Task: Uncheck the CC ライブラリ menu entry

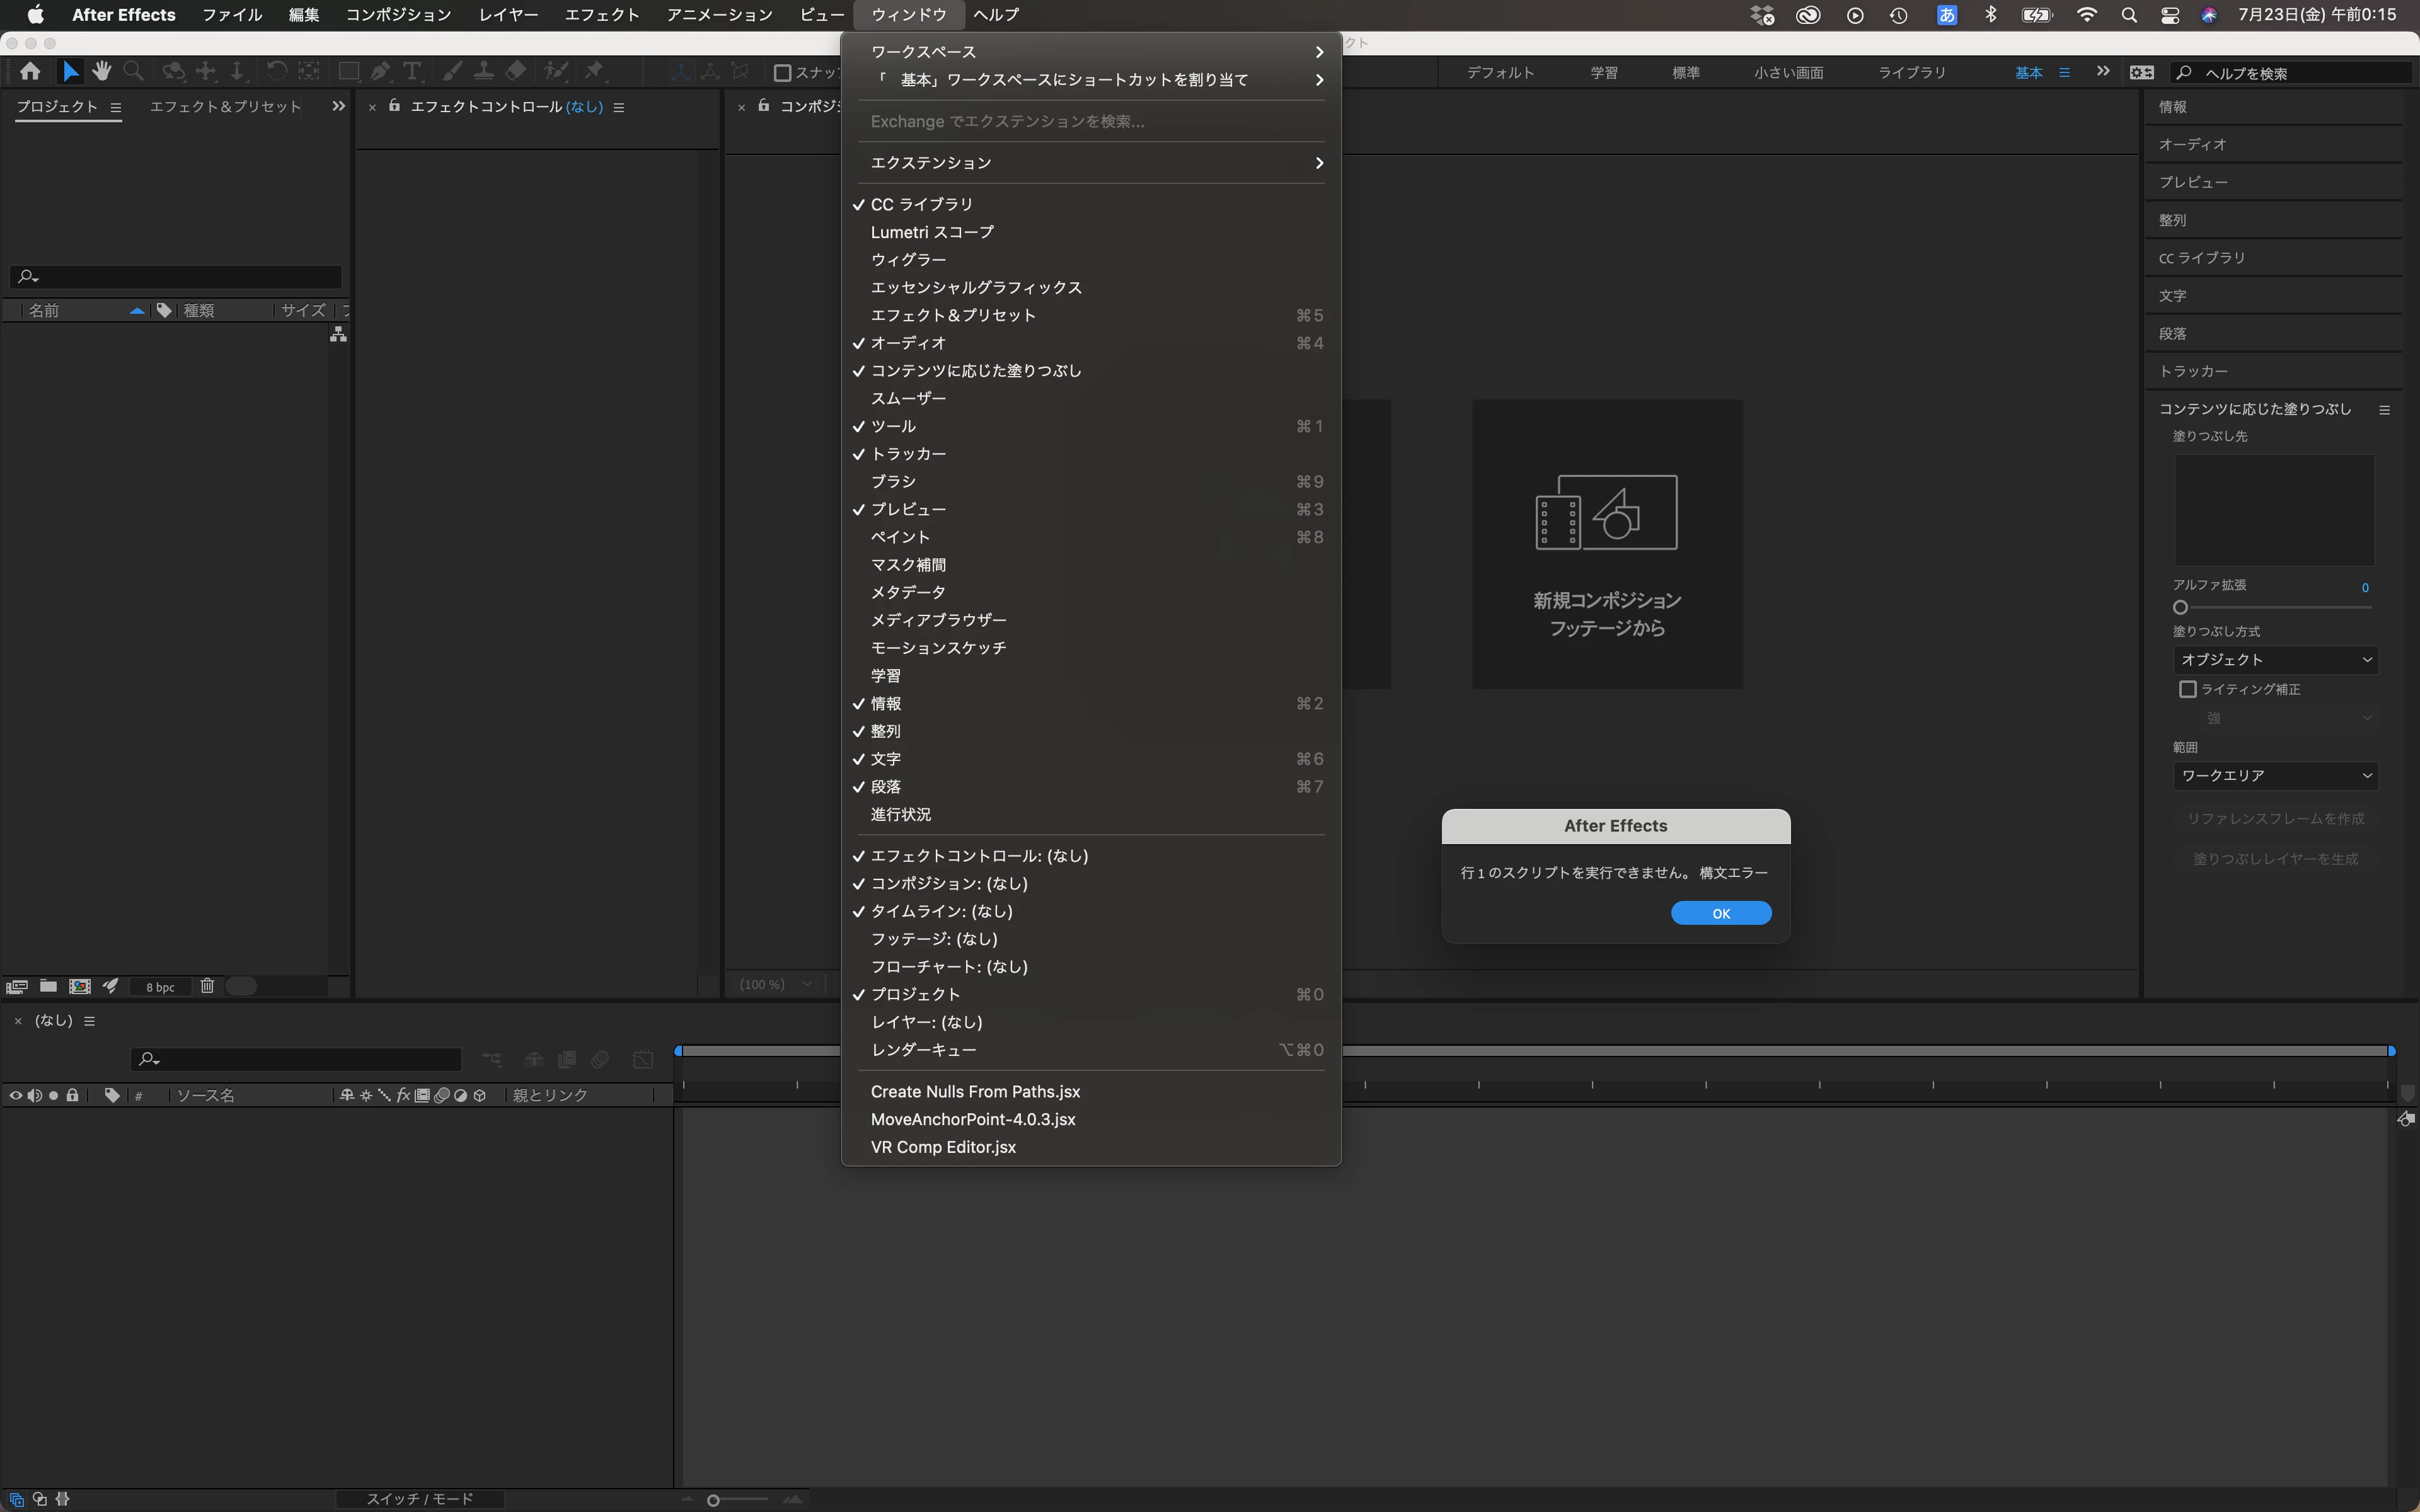Action: (x=921, y=204)
